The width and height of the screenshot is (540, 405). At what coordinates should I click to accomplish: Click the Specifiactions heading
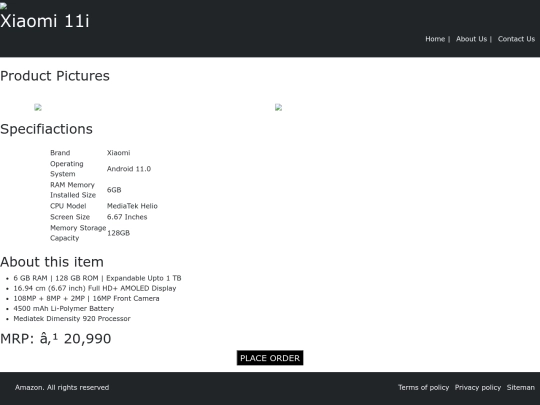46,129
